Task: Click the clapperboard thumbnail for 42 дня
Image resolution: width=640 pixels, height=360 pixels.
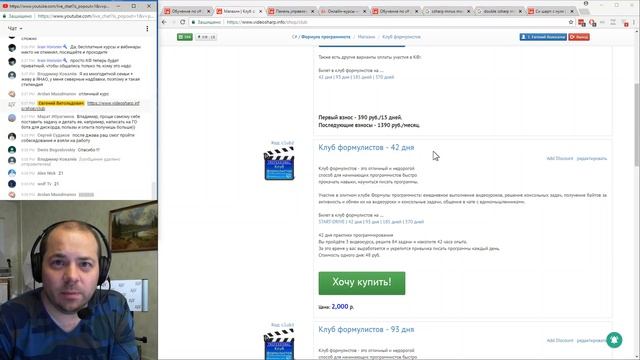Action: [279, 164]
